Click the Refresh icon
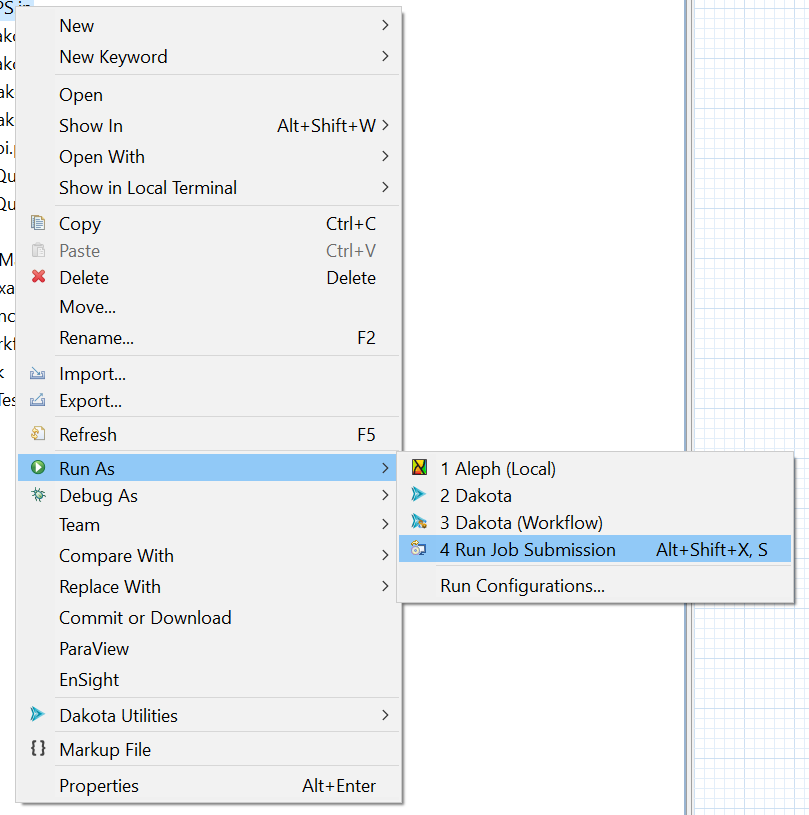 [x=38, y=434]
